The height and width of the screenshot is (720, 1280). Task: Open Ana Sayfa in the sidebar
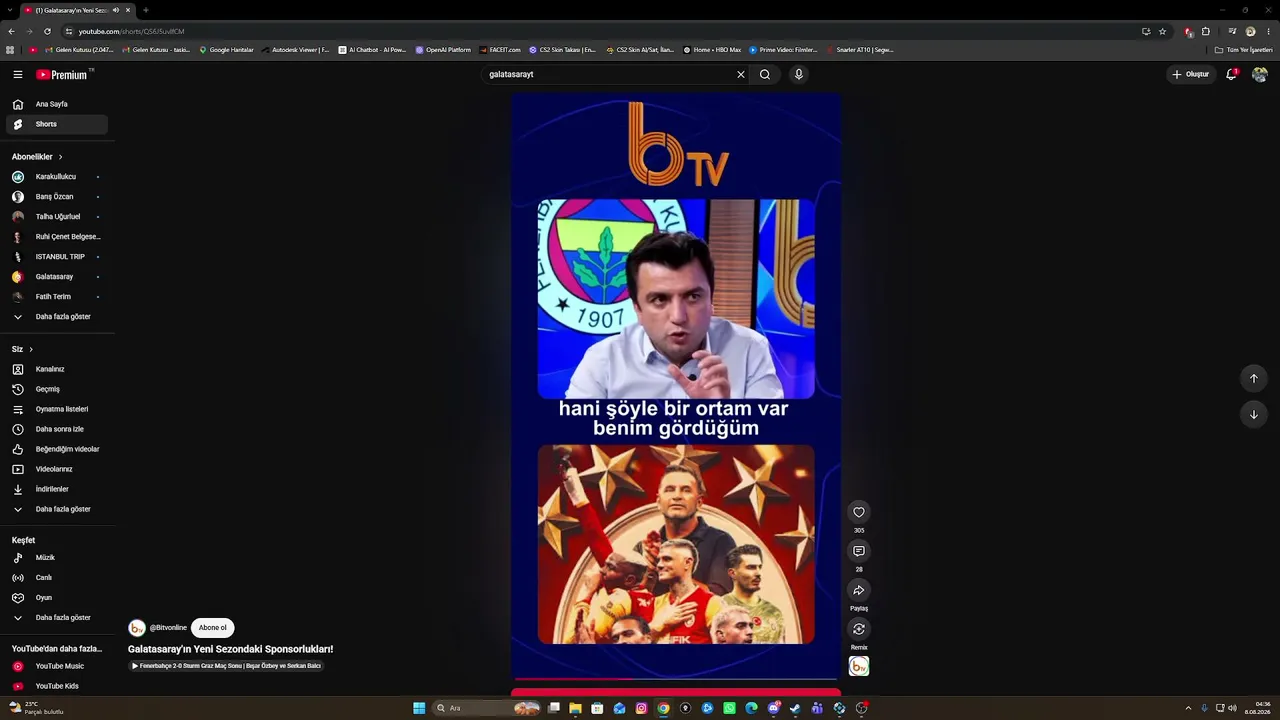point(57,104)
